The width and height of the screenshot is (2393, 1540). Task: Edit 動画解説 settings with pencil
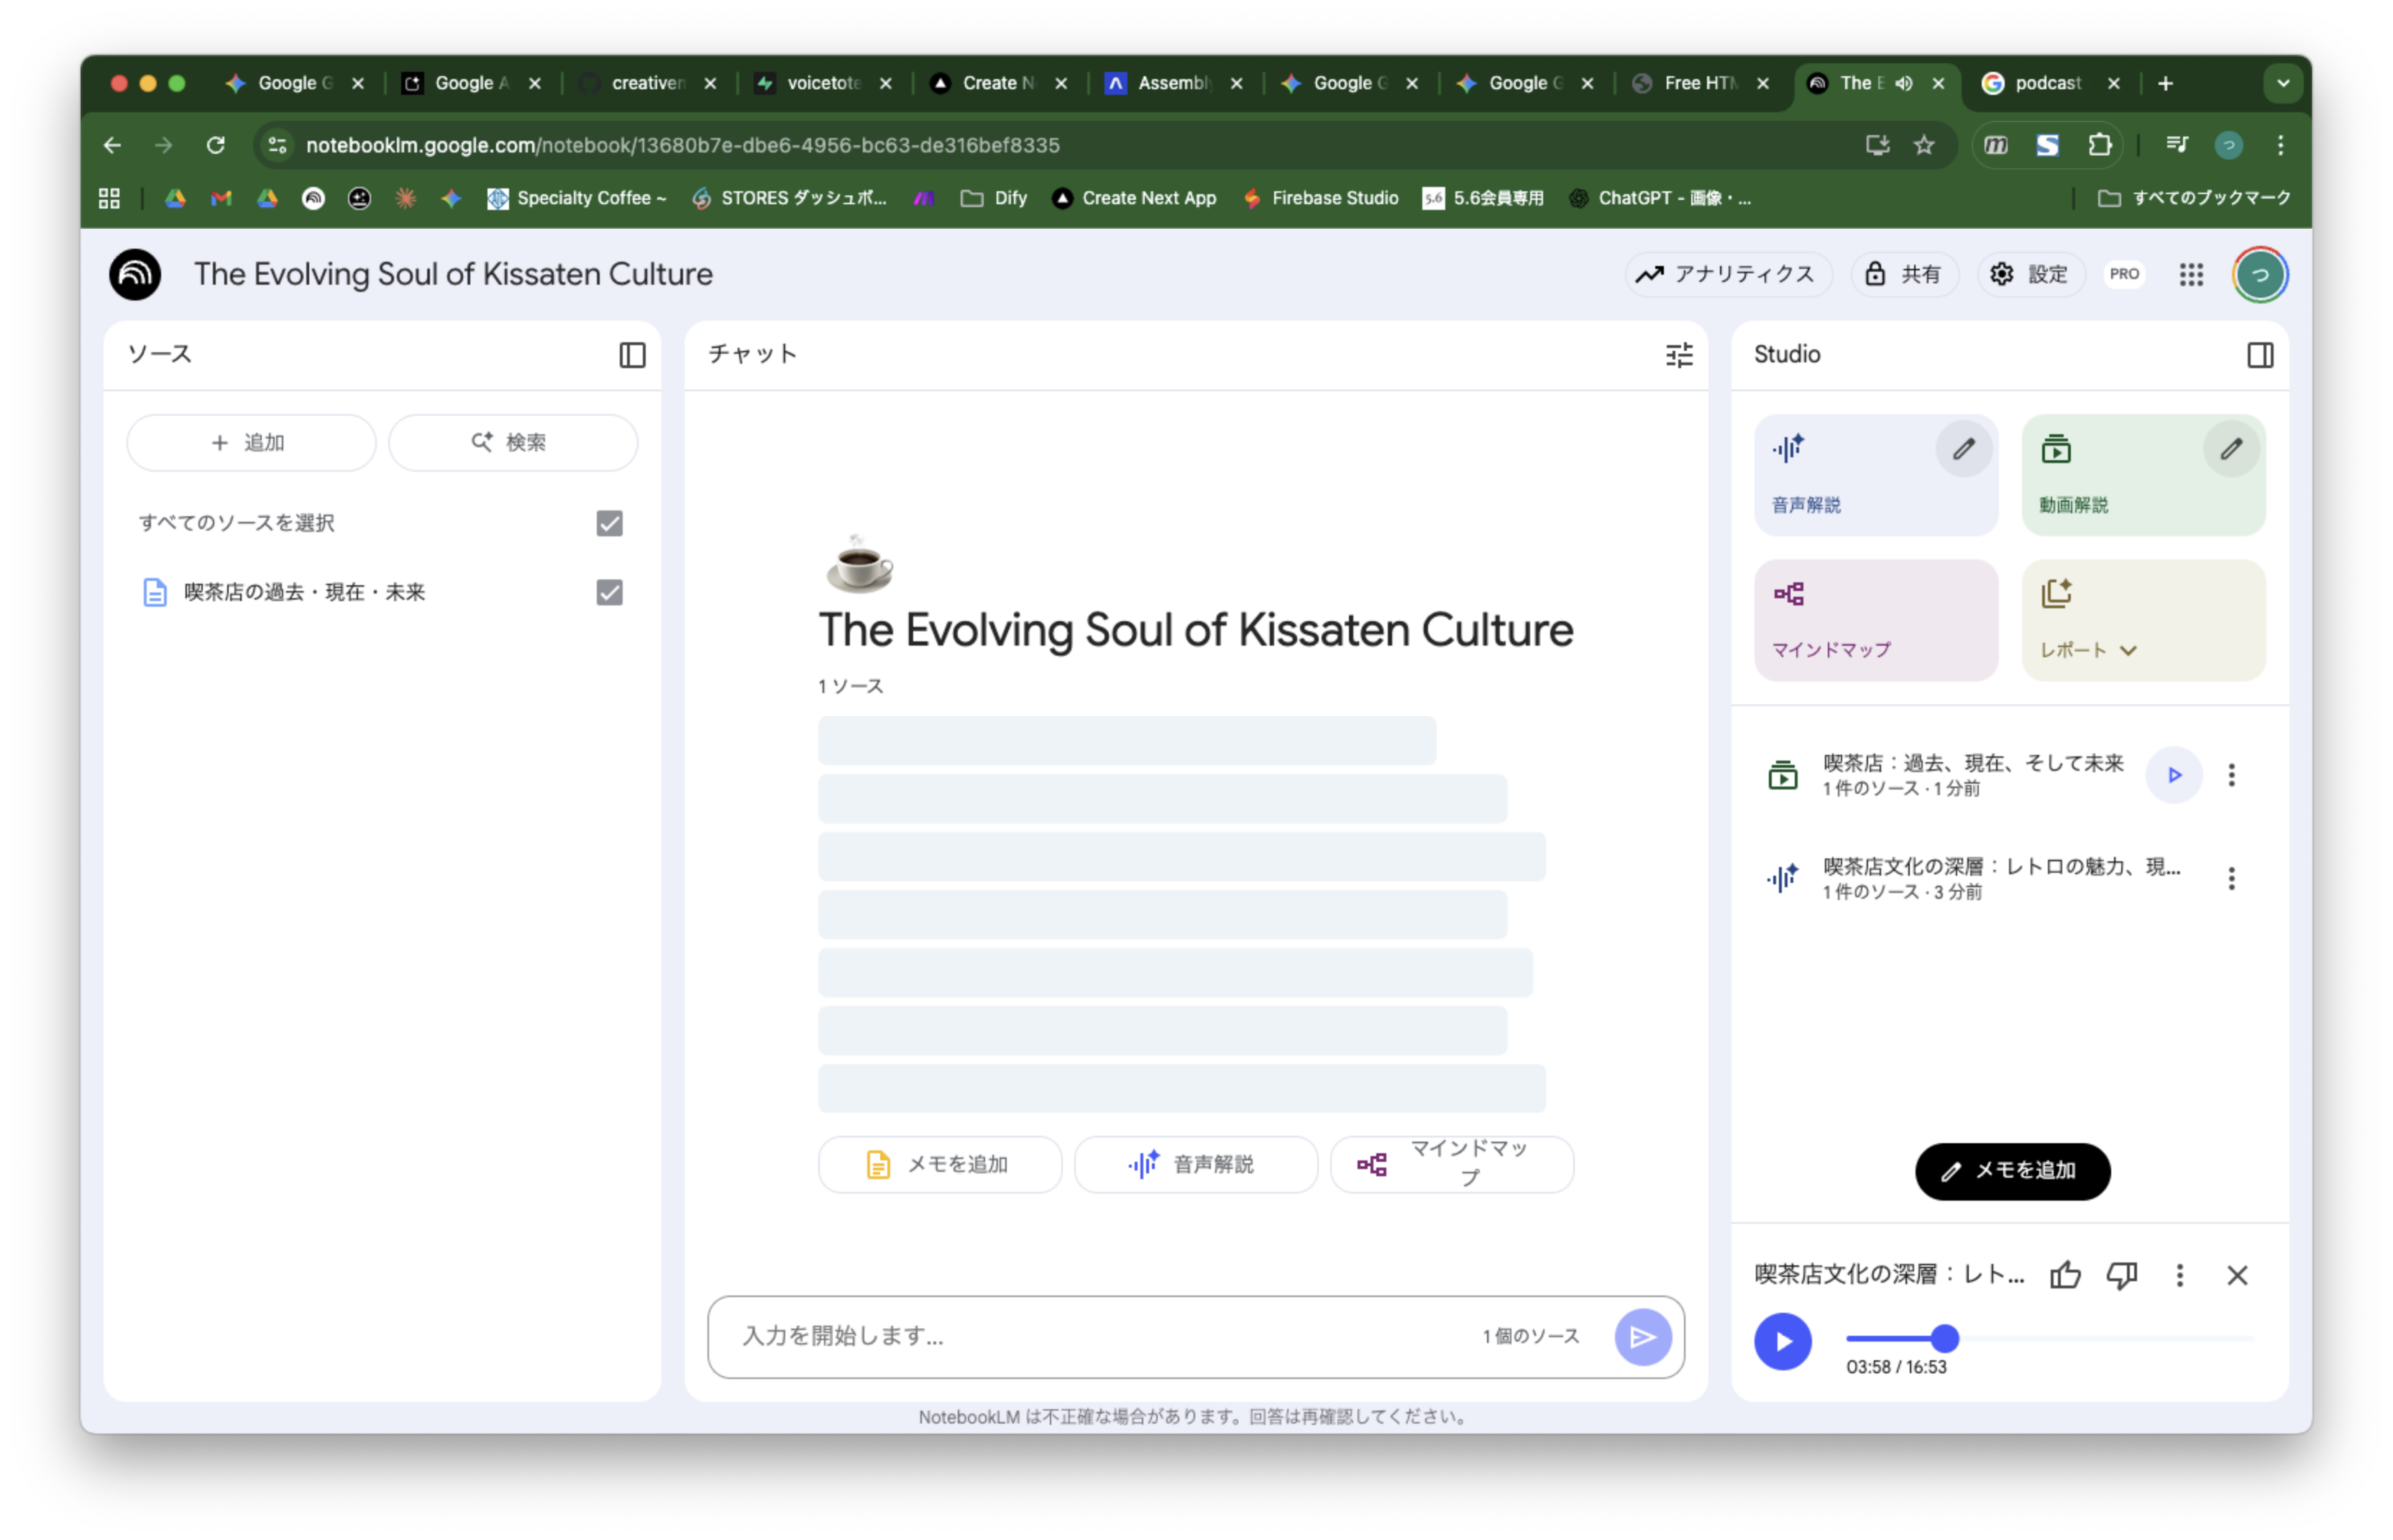click(2231, 449)
